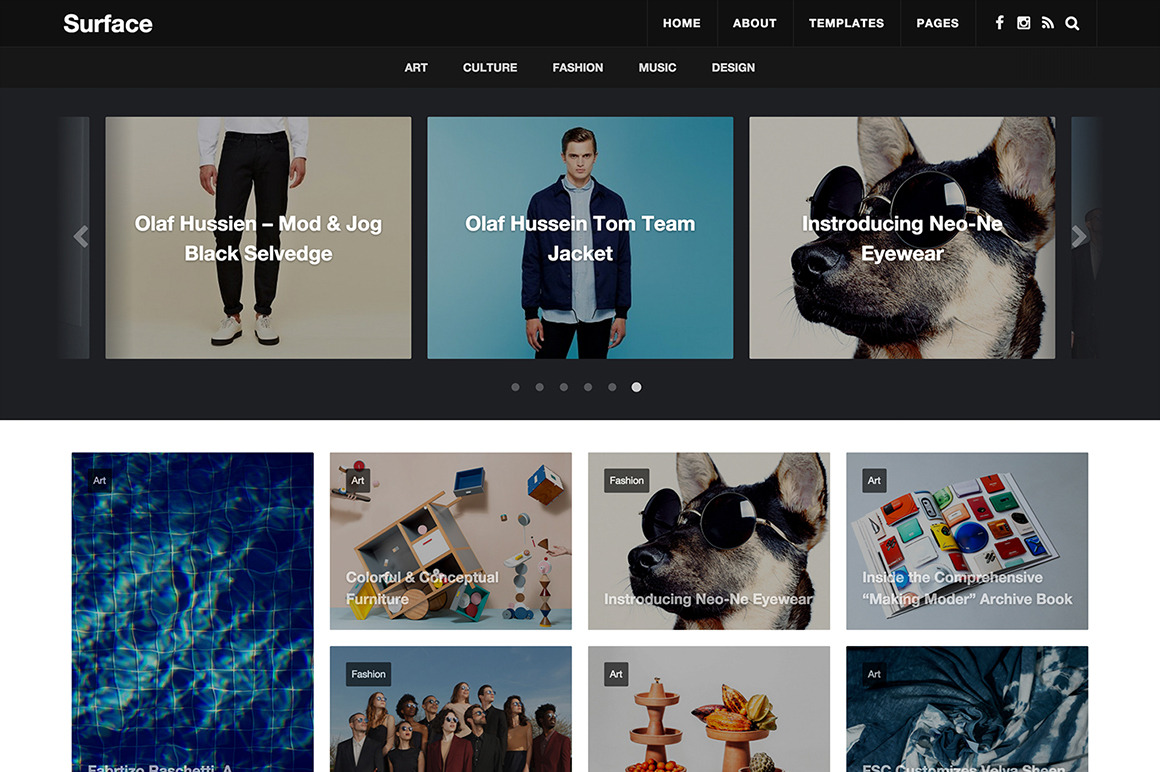This screenshot has width=1160, height=772.
Task: Navigate to the HOME menu item
Action: coord(681,22)
